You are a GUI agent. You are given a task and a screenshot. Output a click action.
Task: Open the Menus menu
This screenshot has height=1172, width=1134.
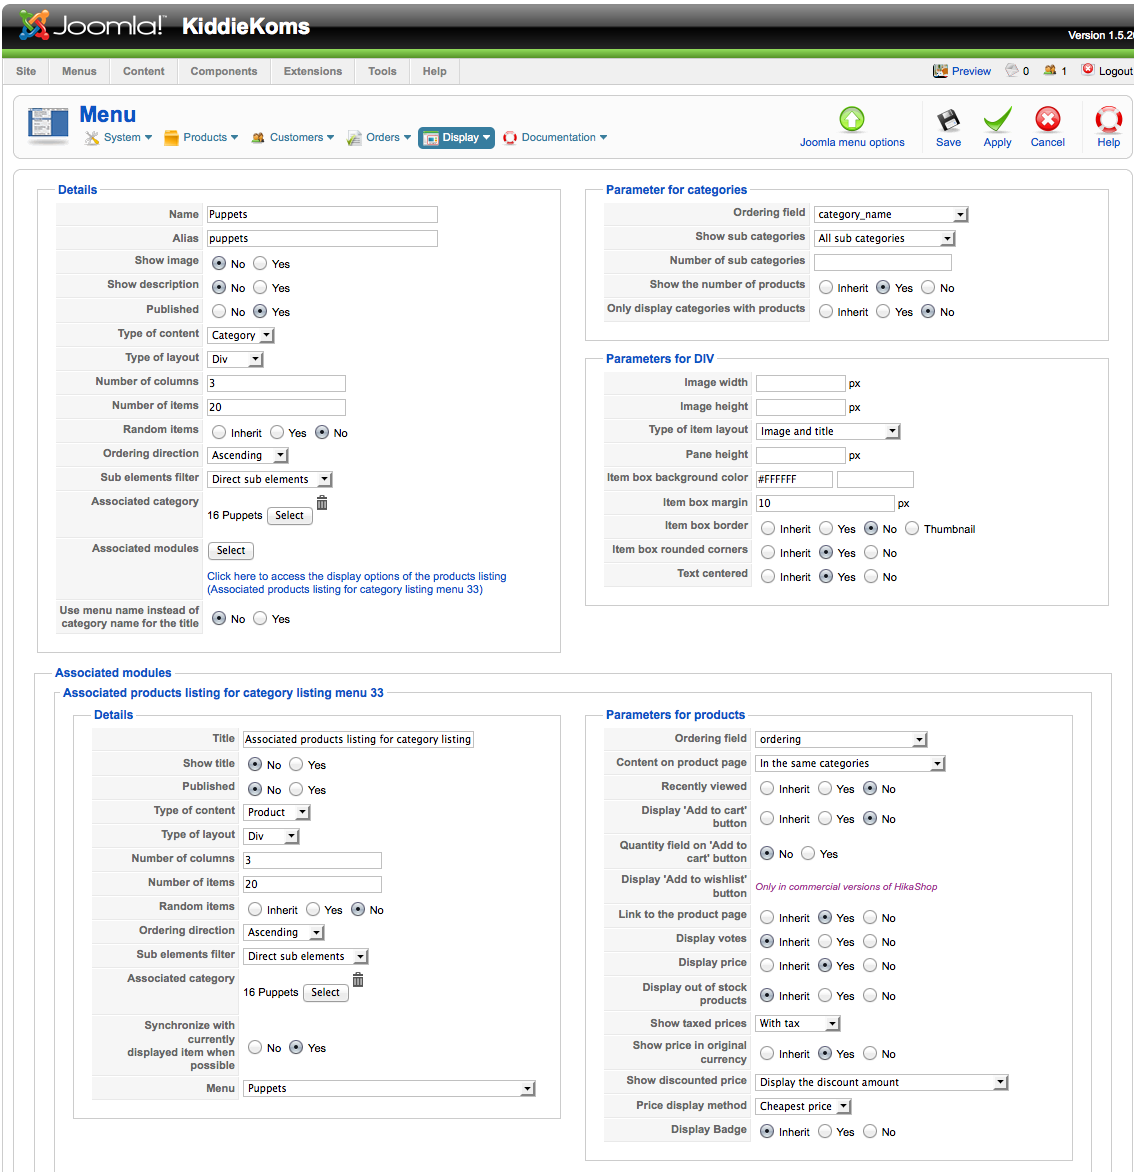tap(79, 71)
